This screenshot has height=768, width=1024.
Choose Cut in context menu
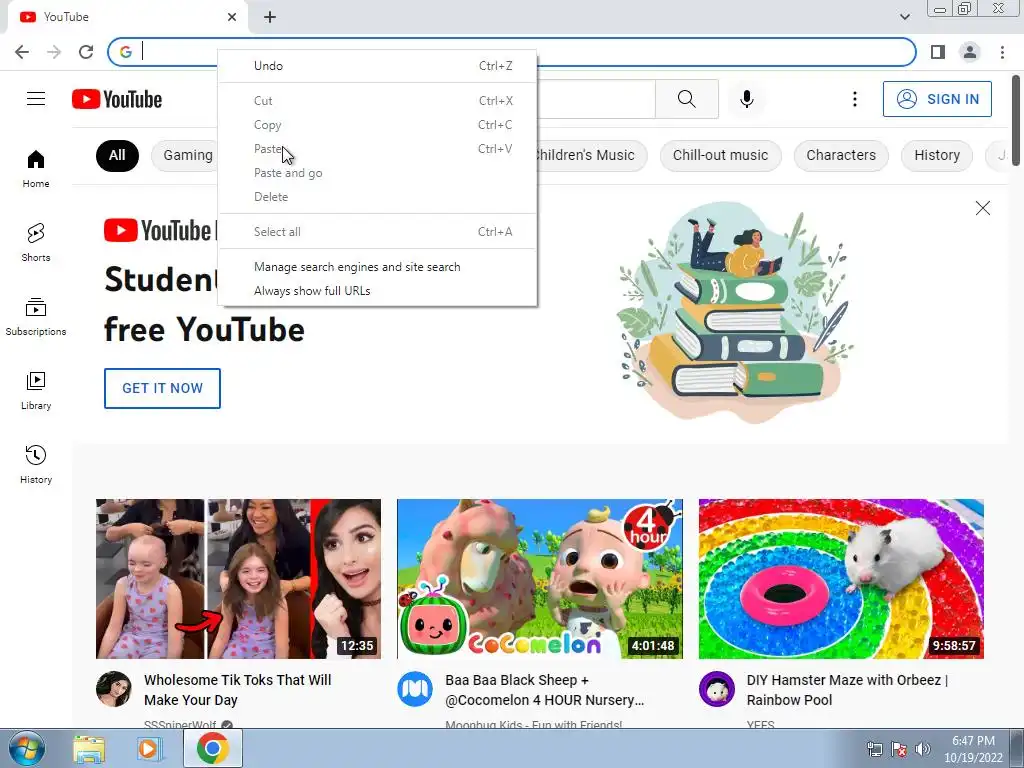pos(377,101)
